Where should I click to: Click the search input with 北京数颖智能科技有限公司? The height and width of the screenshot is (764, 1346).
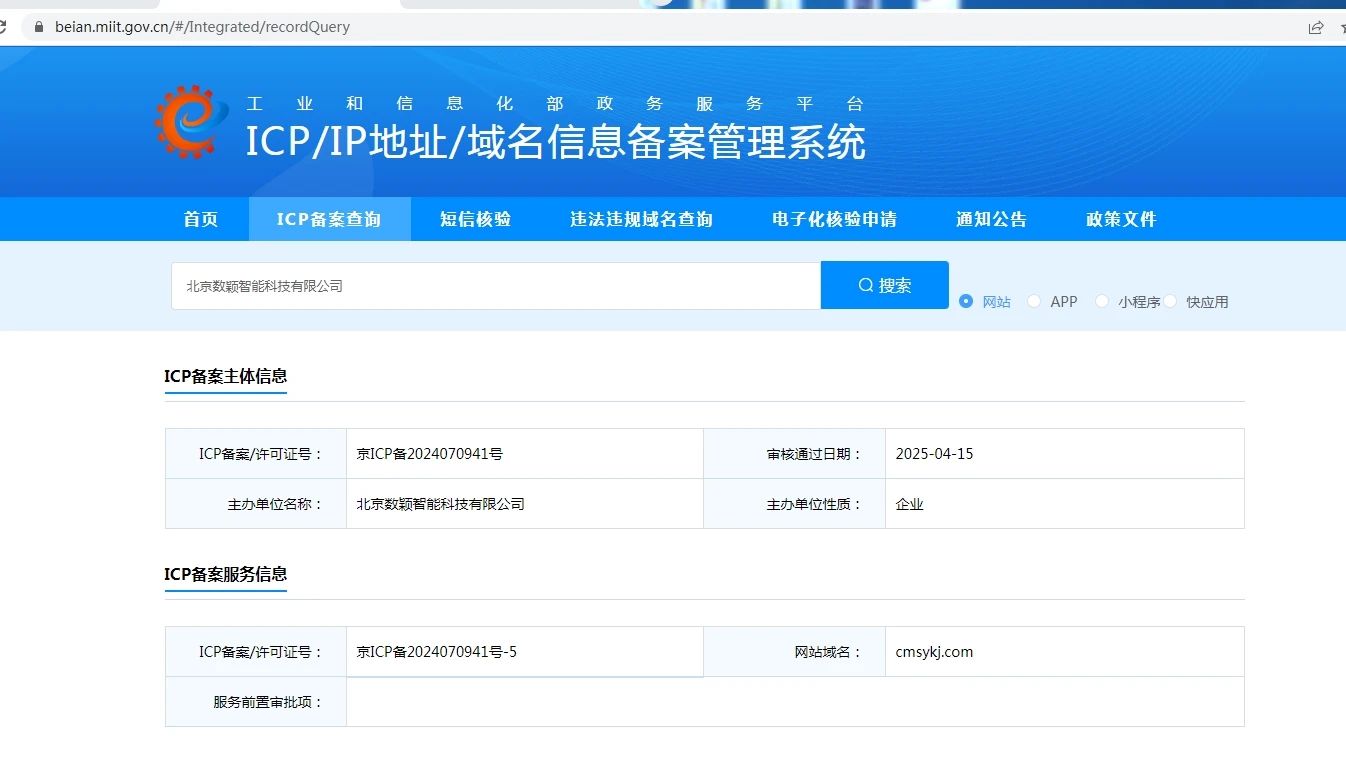(x=496, y=286)
